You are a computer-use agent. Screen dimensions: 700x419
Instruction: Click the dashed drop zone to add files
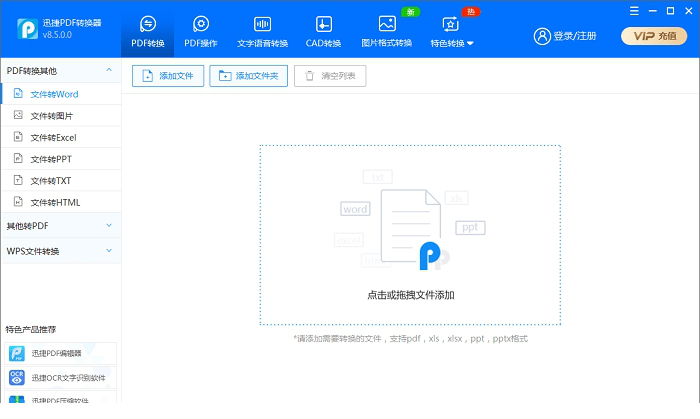tap(410, 235)
